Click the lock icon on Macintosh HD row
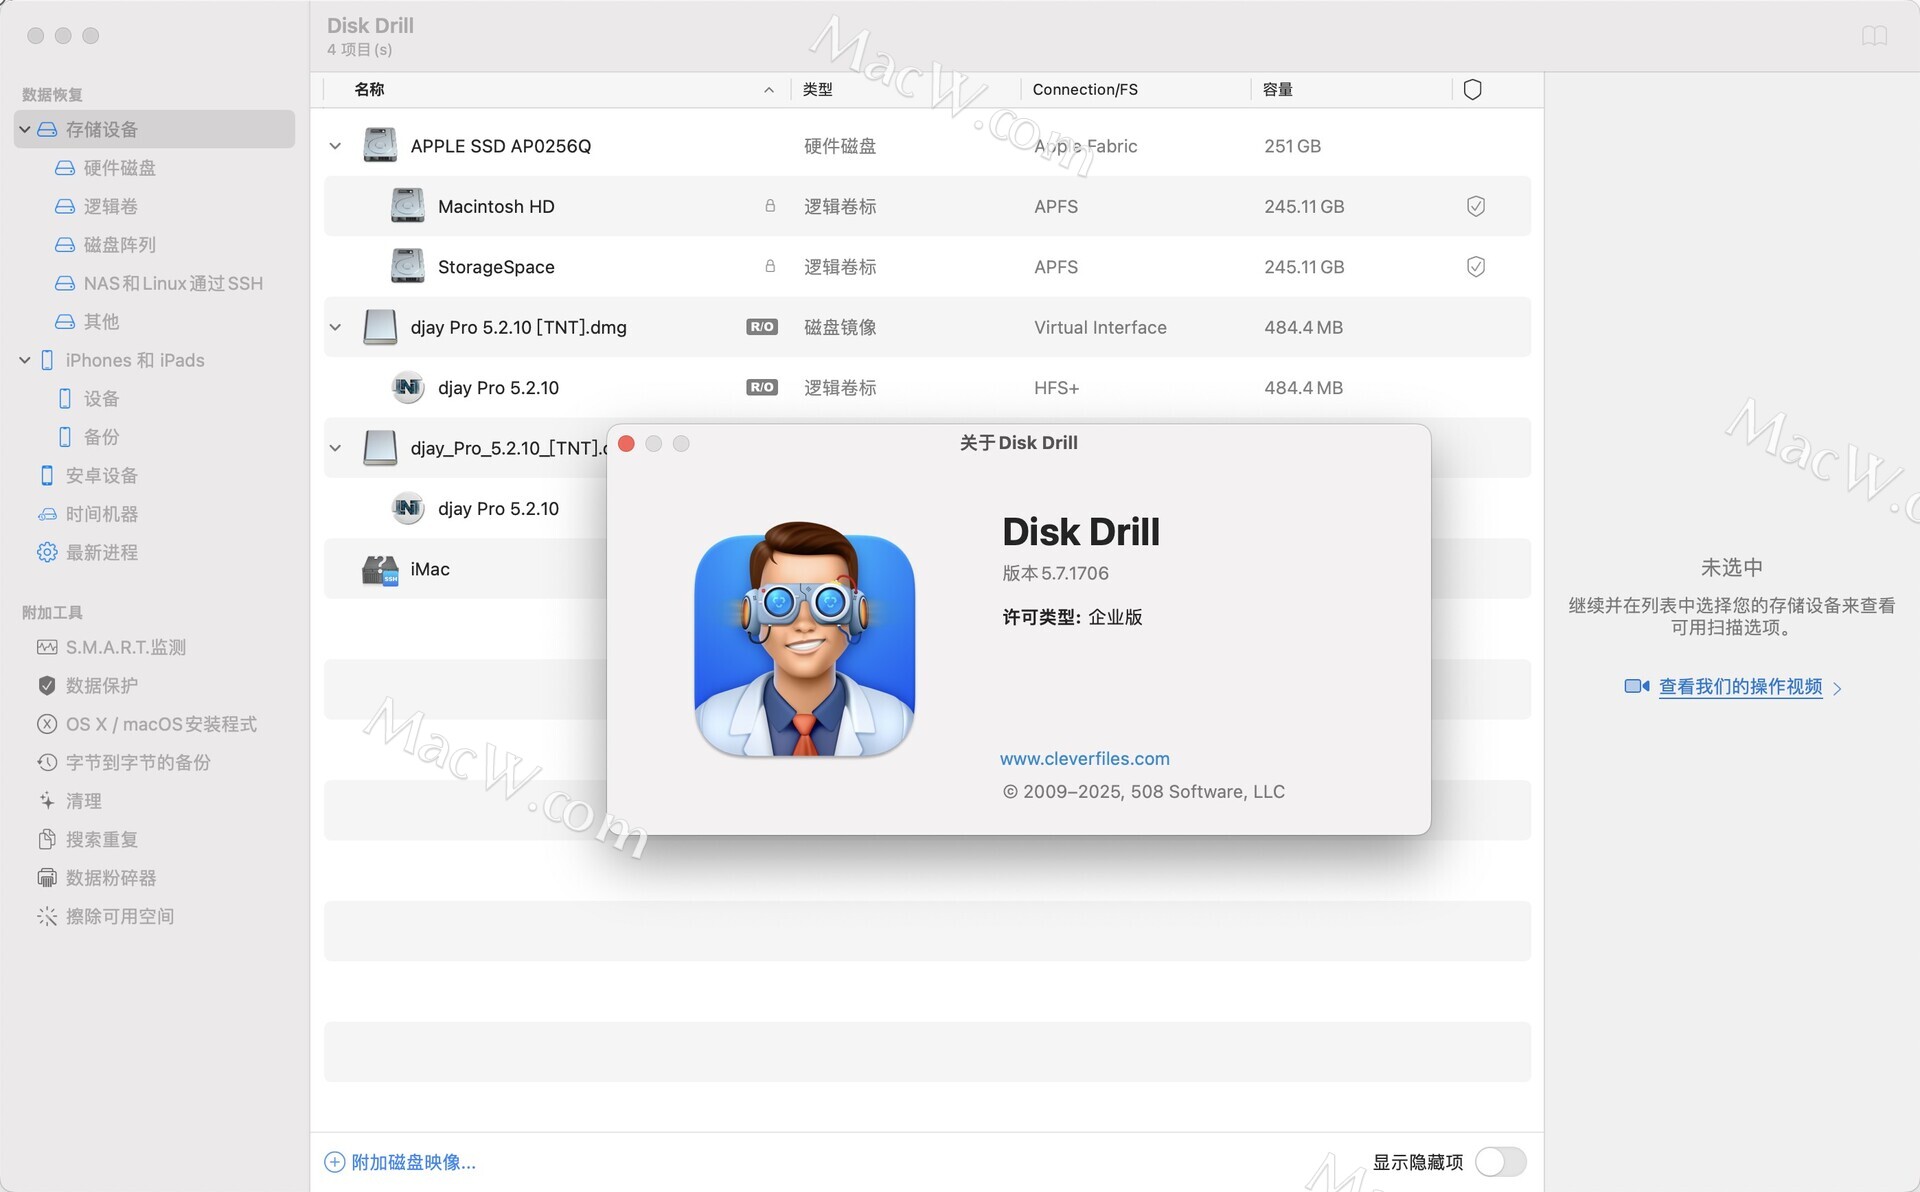 tap(770, 206)
